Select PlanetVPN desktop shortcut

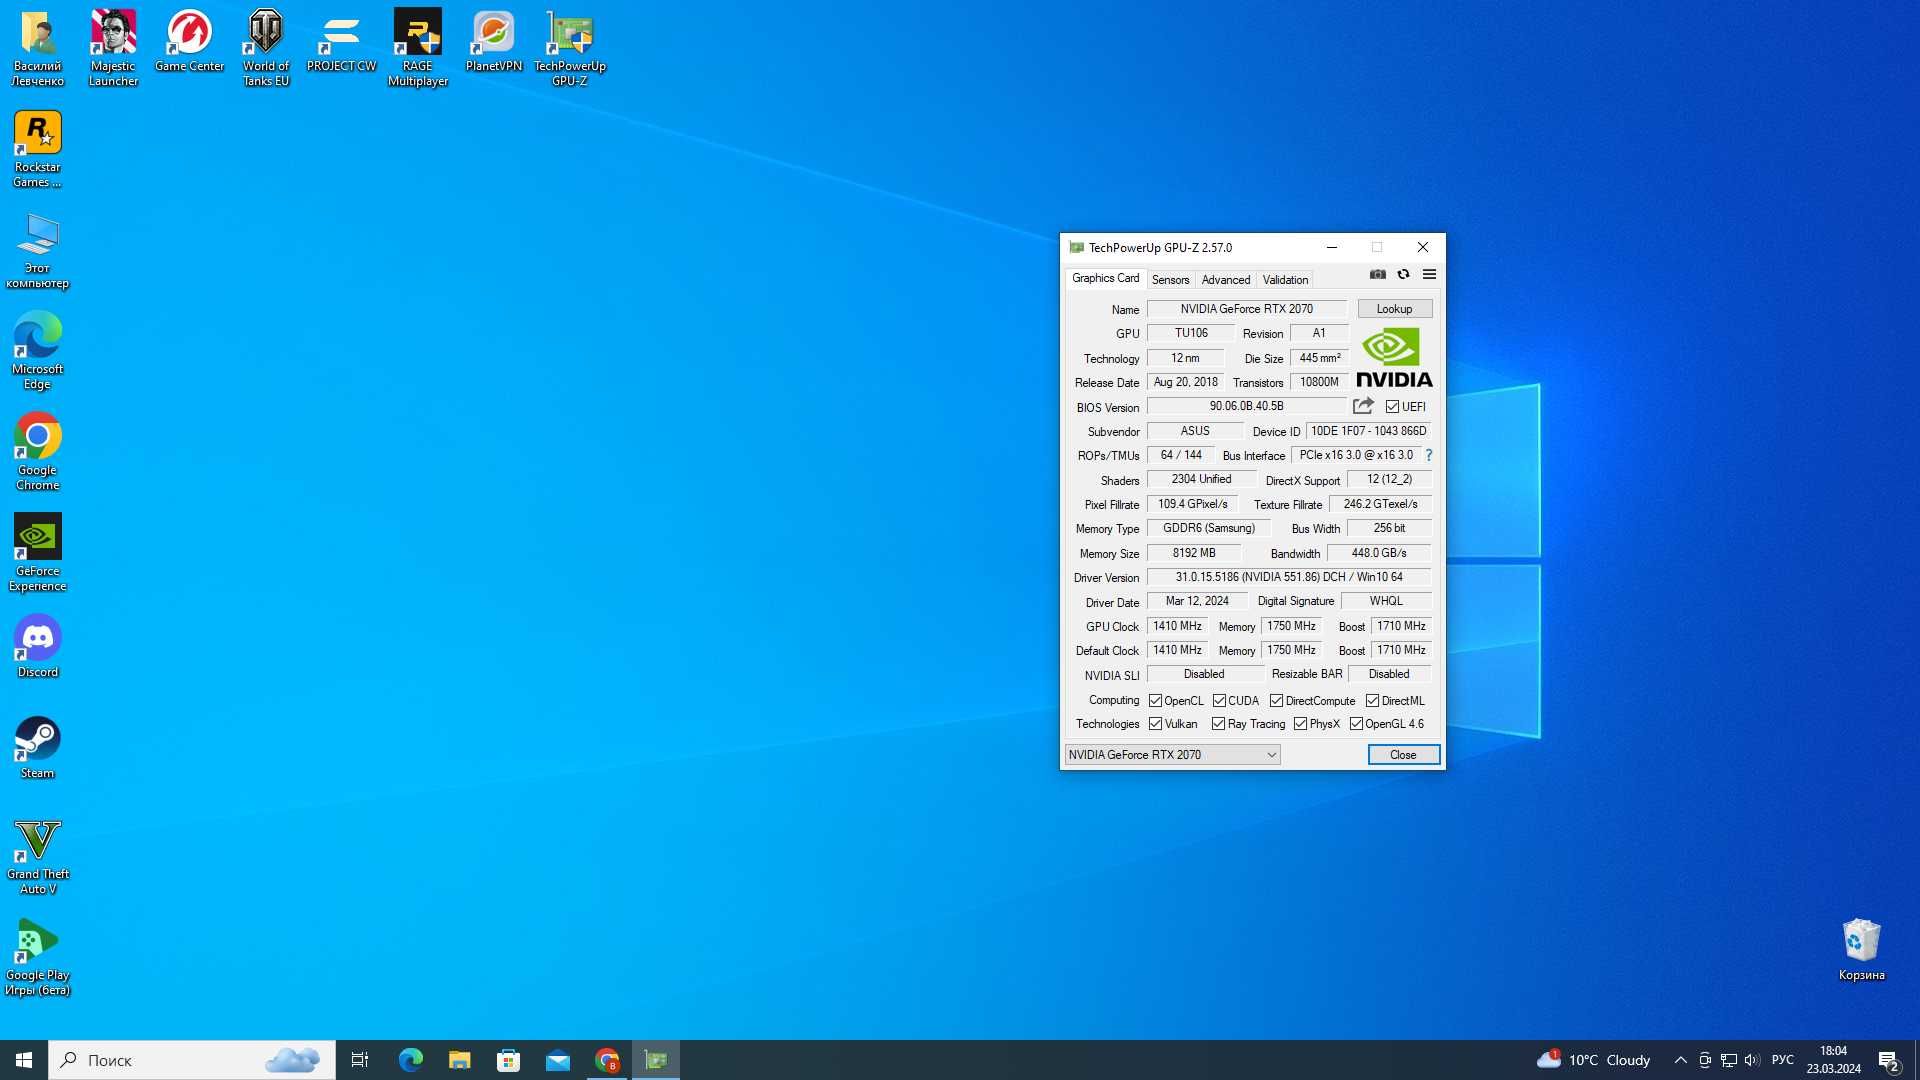click(x=493, y=41)
